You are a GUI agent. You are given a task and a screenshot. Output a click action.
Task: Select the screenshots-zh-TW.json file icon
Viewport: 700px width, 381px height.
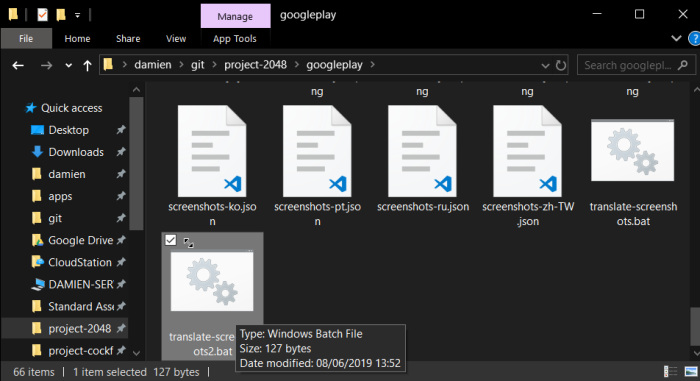pos(527,151)
